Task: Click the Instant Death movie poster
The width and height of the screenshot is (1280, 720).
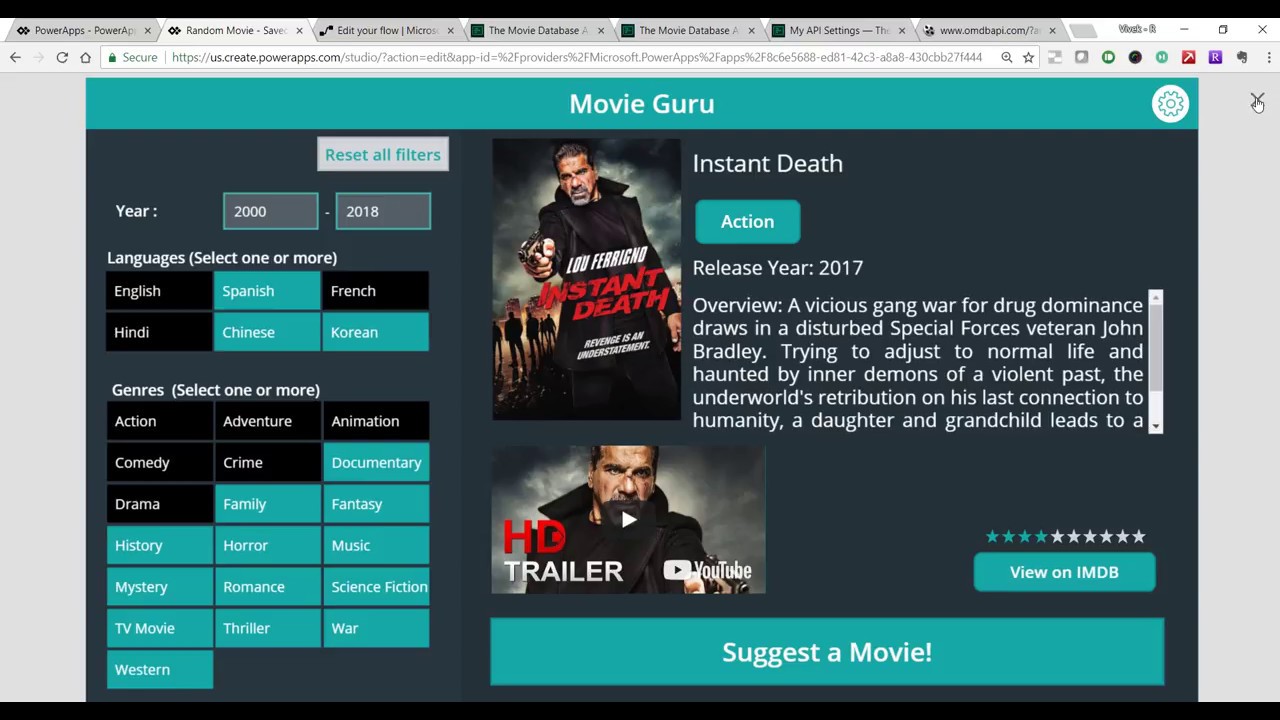Action: click(586, 279)
